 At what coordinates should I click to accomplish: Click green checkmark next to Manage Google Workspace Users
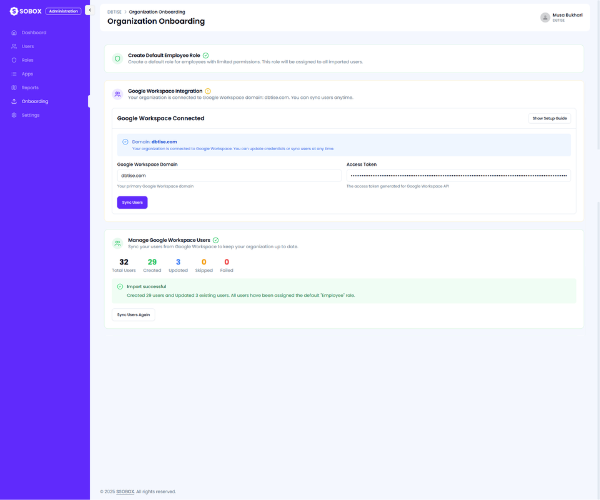click(216, 240)
